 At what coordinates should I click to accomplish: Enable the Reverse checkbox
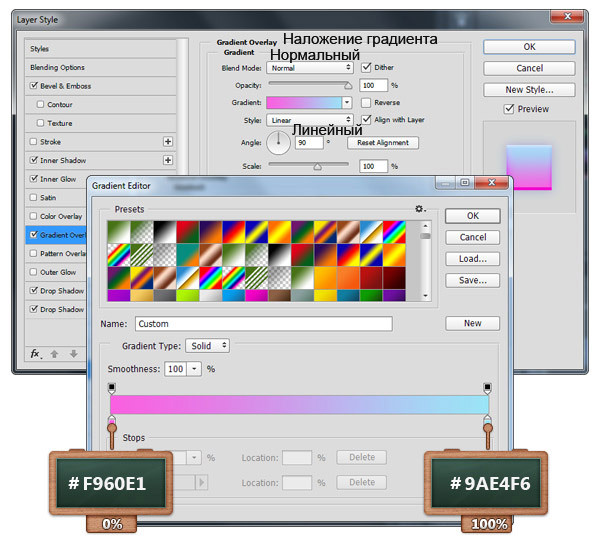click(x=366, y=103)
